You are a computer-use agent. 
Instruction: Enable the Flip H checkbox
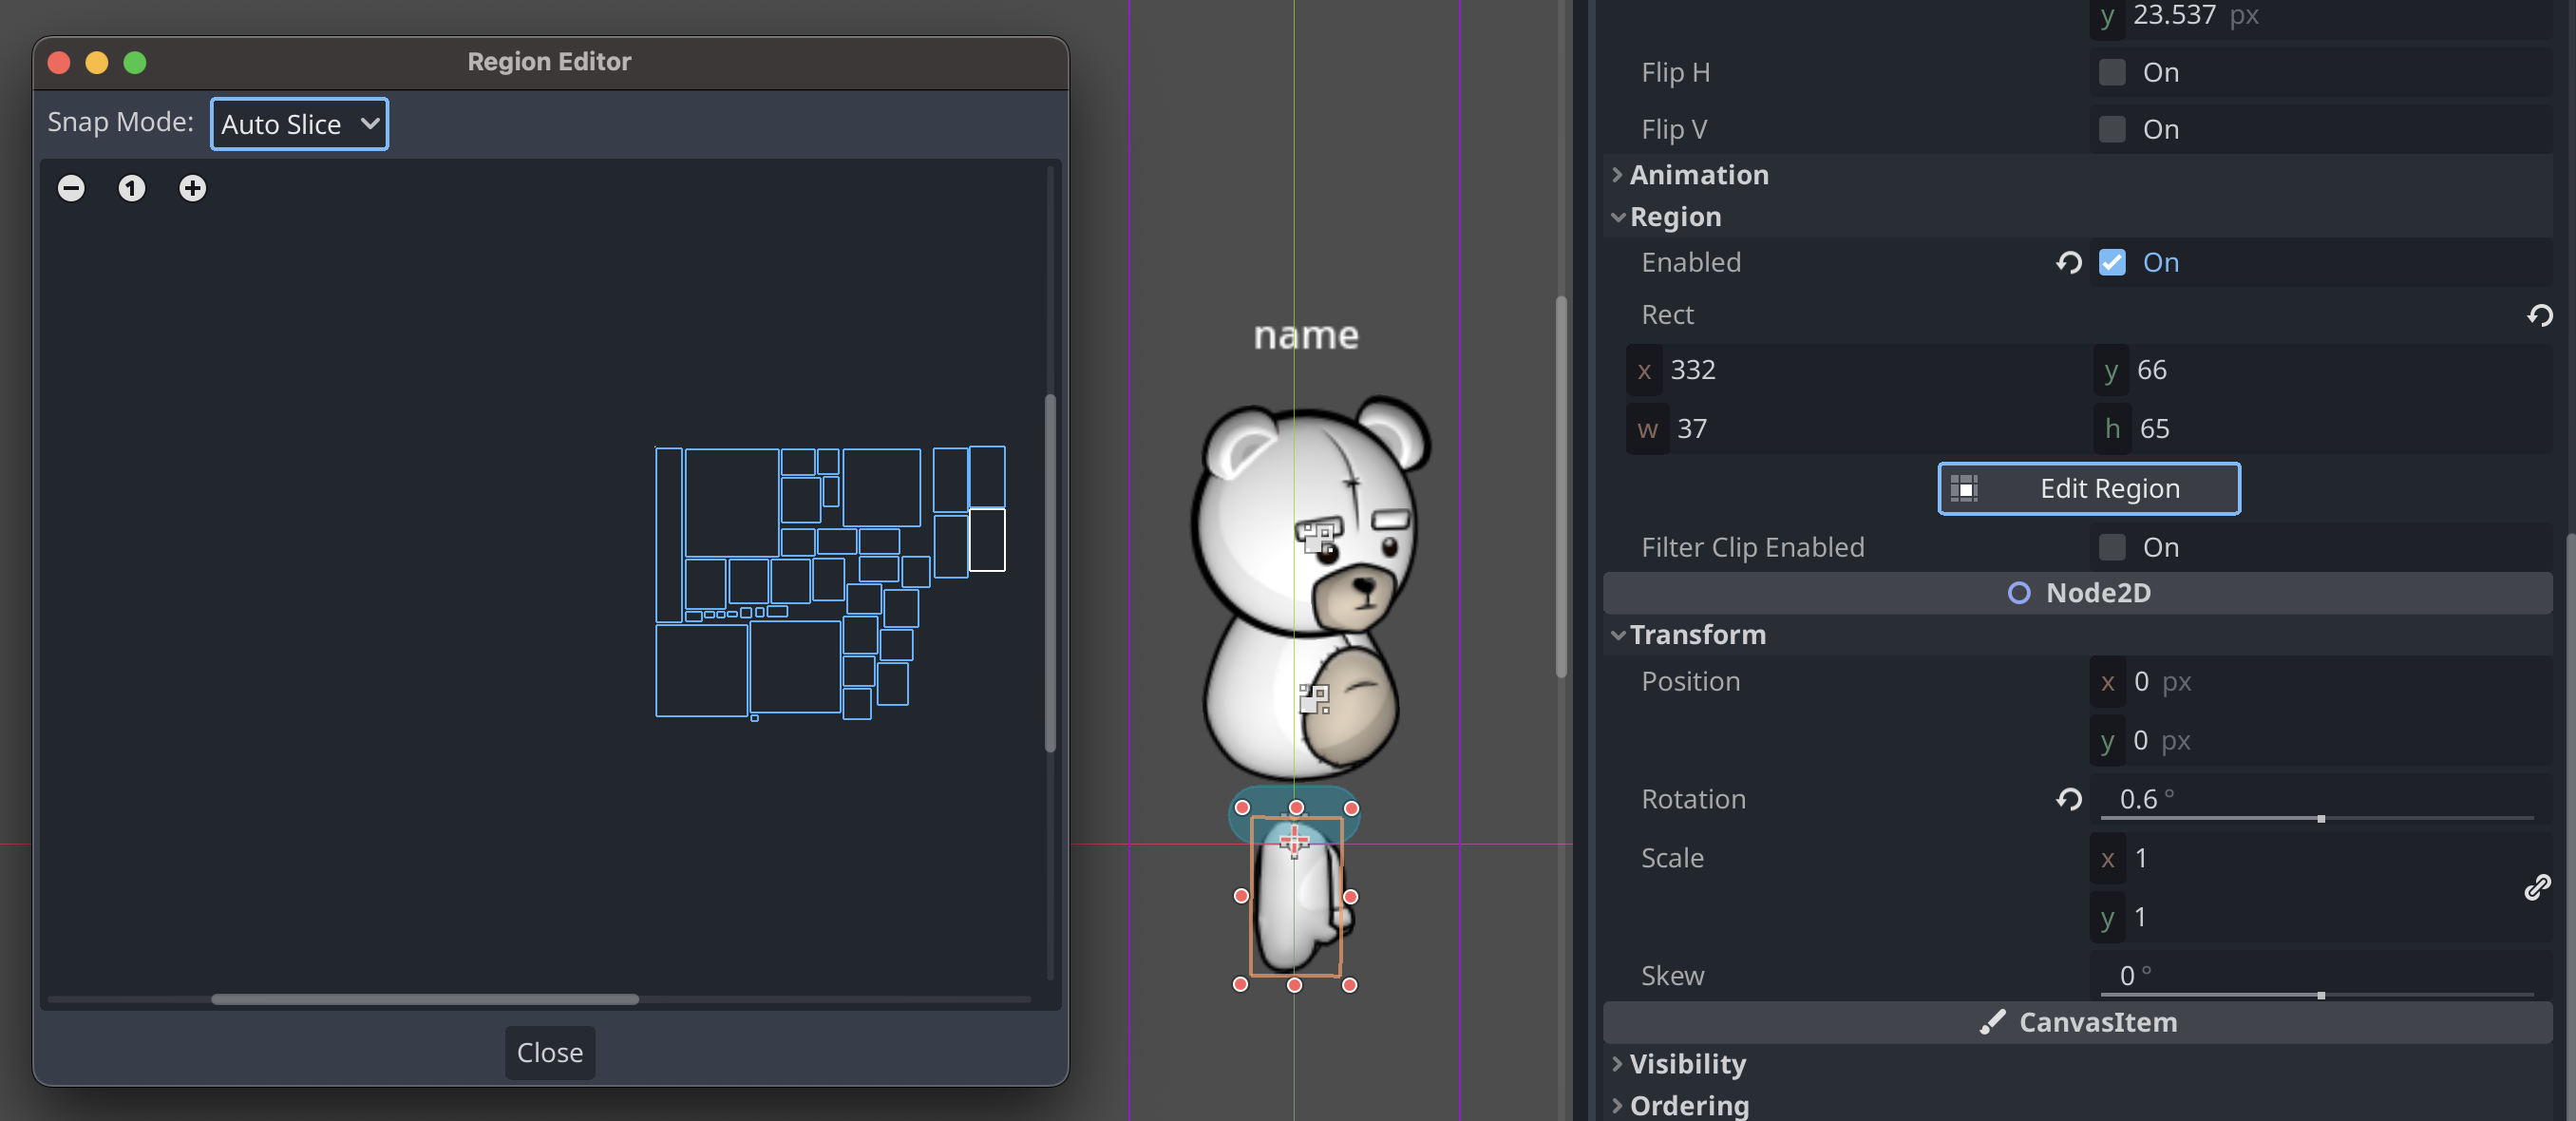click(2112, 71)
